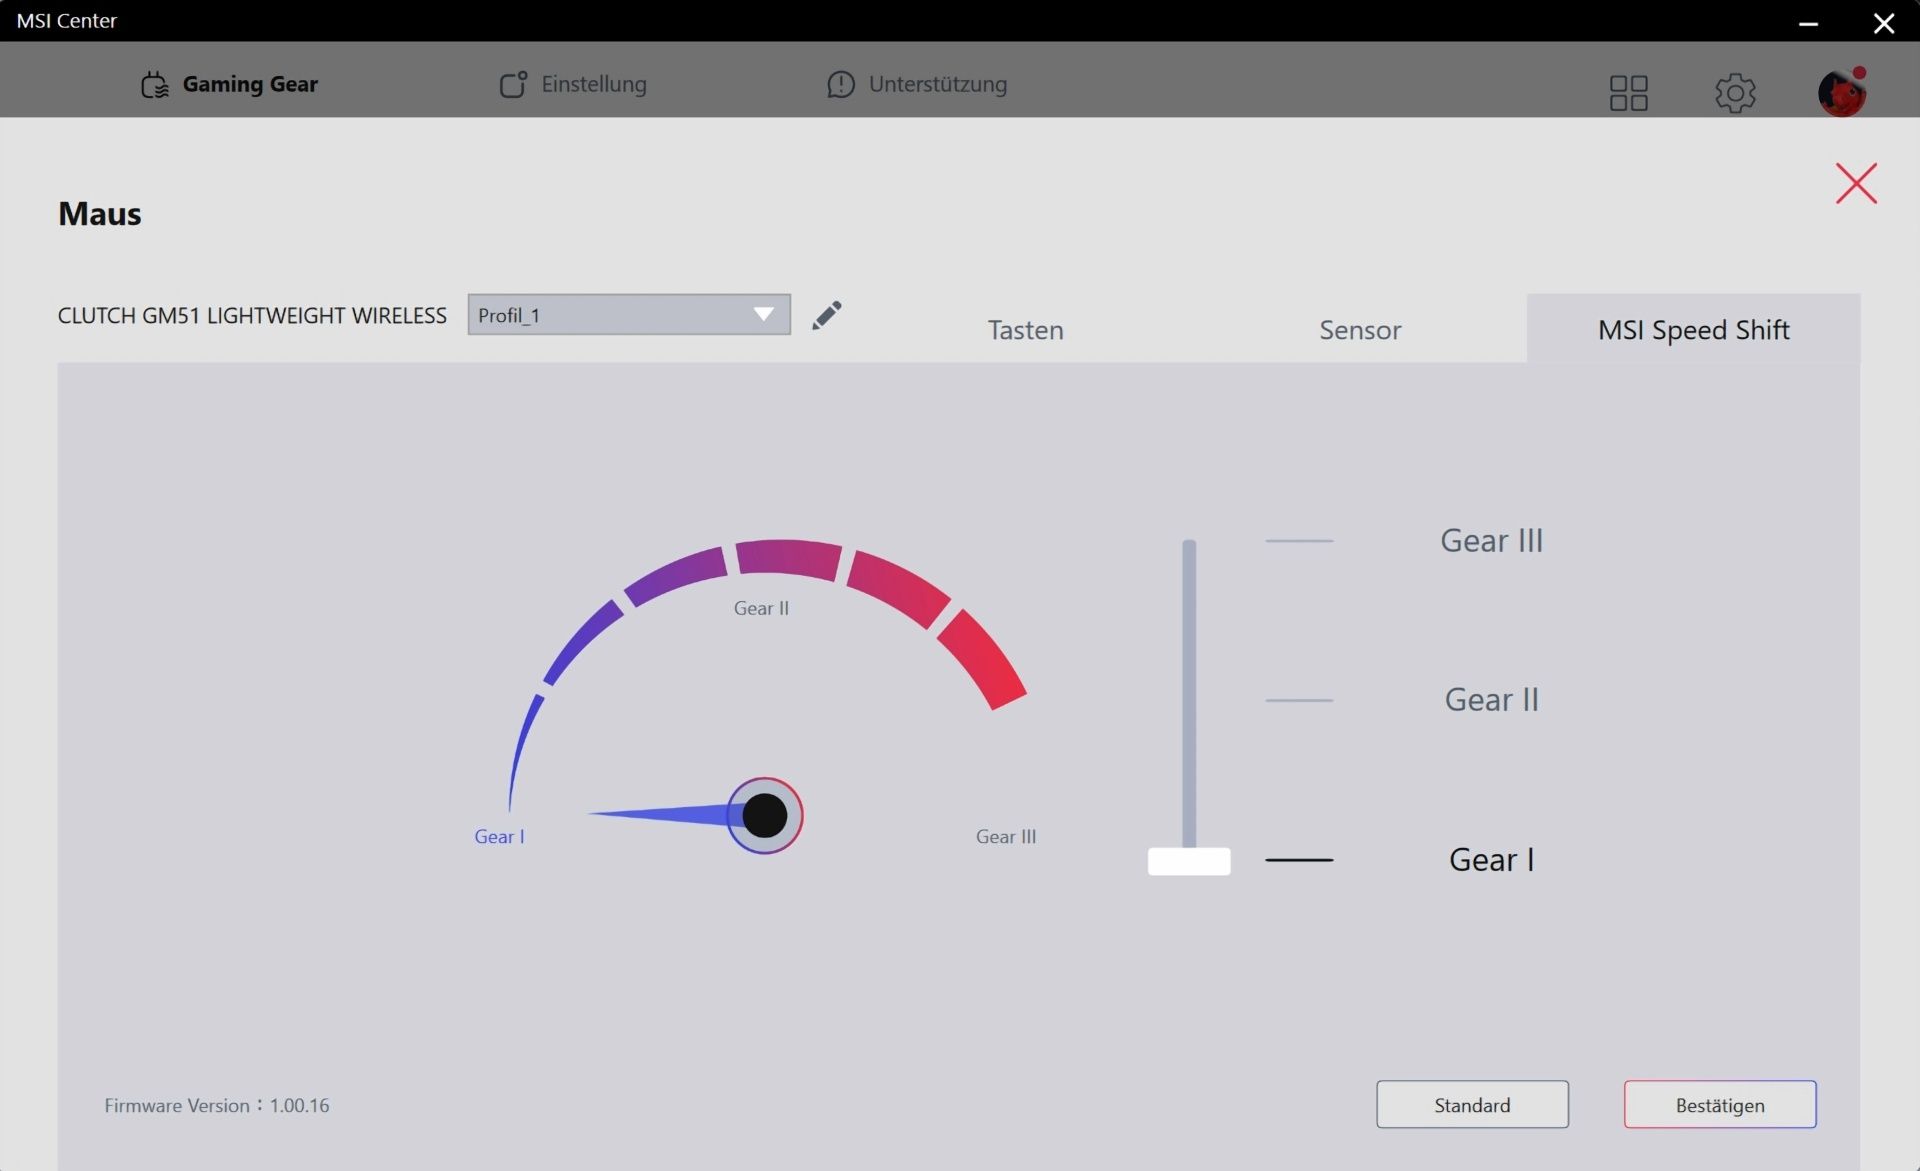The width and height of the screenshot is (1920, 1171).
Task: Click the Standard button
Action: [1472, 1105]
